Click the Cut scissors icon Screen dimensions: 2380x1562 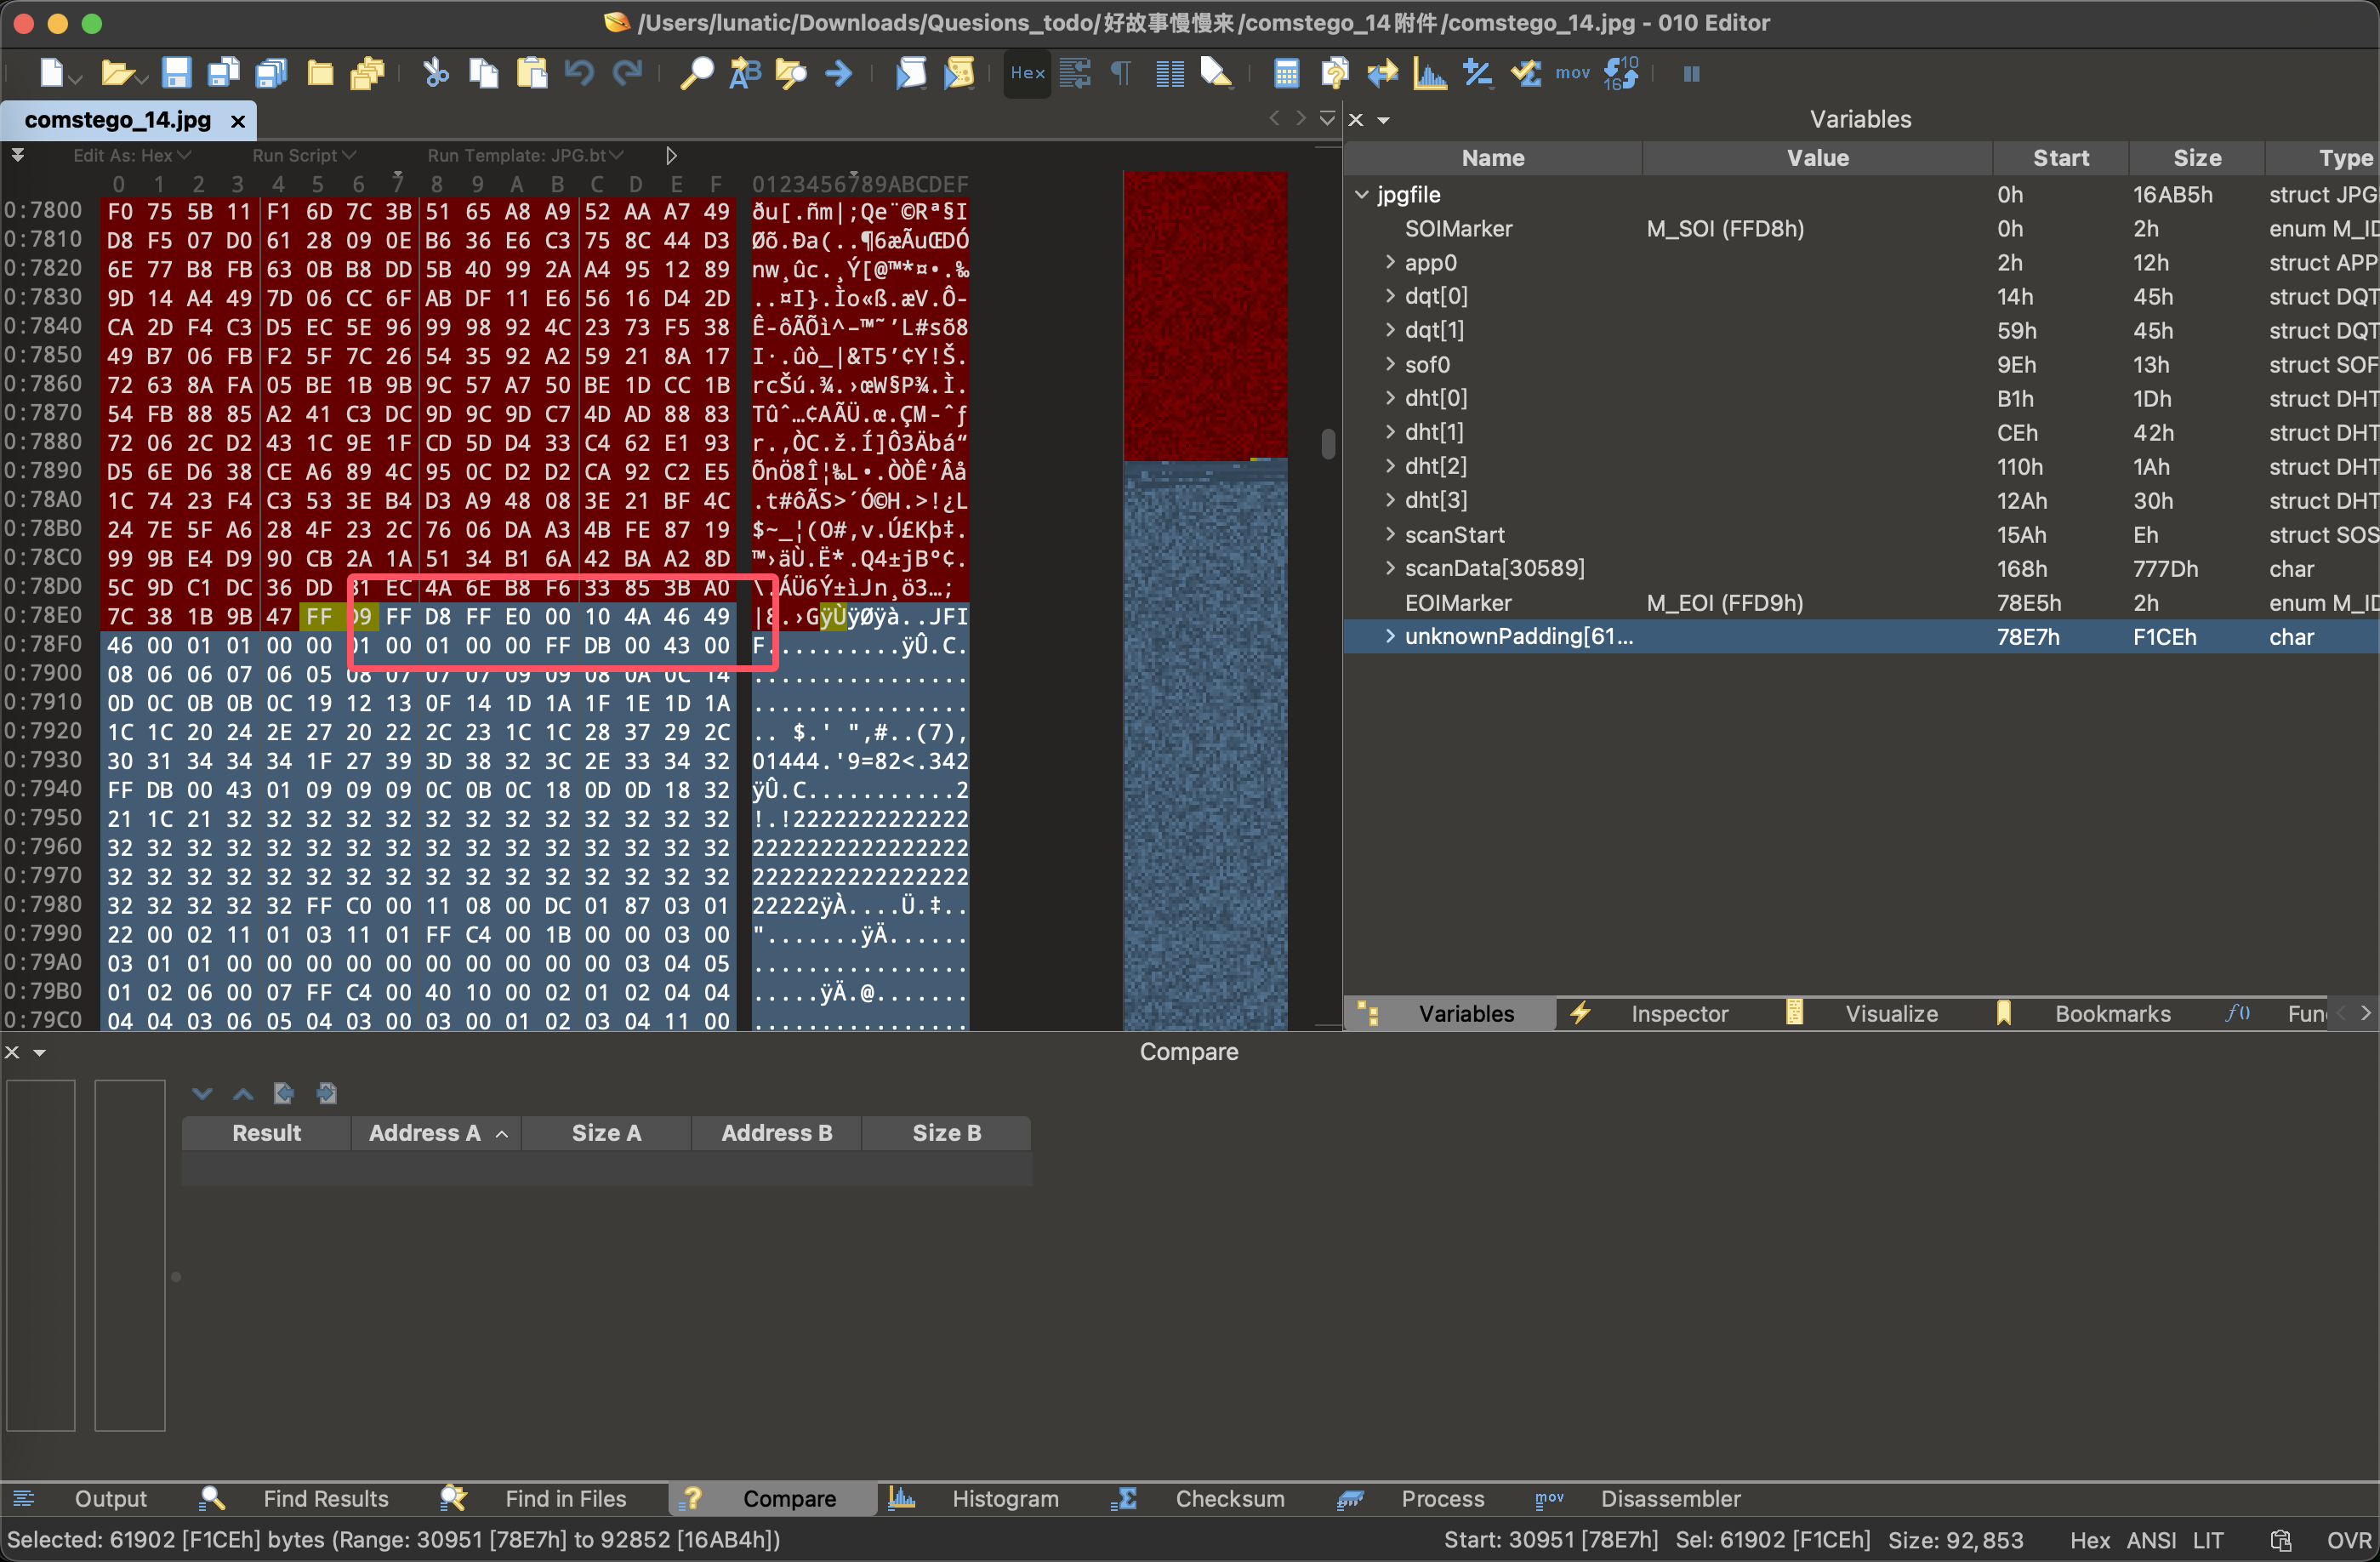click(x=435, y=73)
